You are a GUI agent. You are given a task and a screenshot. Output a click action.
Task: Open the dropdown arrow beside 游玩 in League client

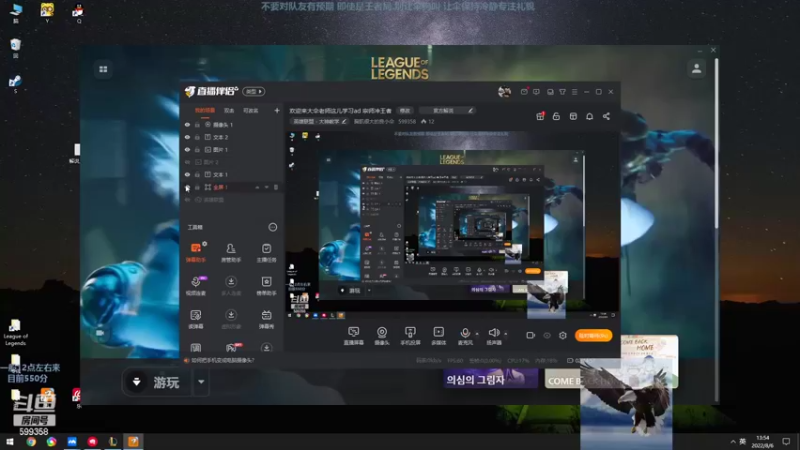[201, 382]
